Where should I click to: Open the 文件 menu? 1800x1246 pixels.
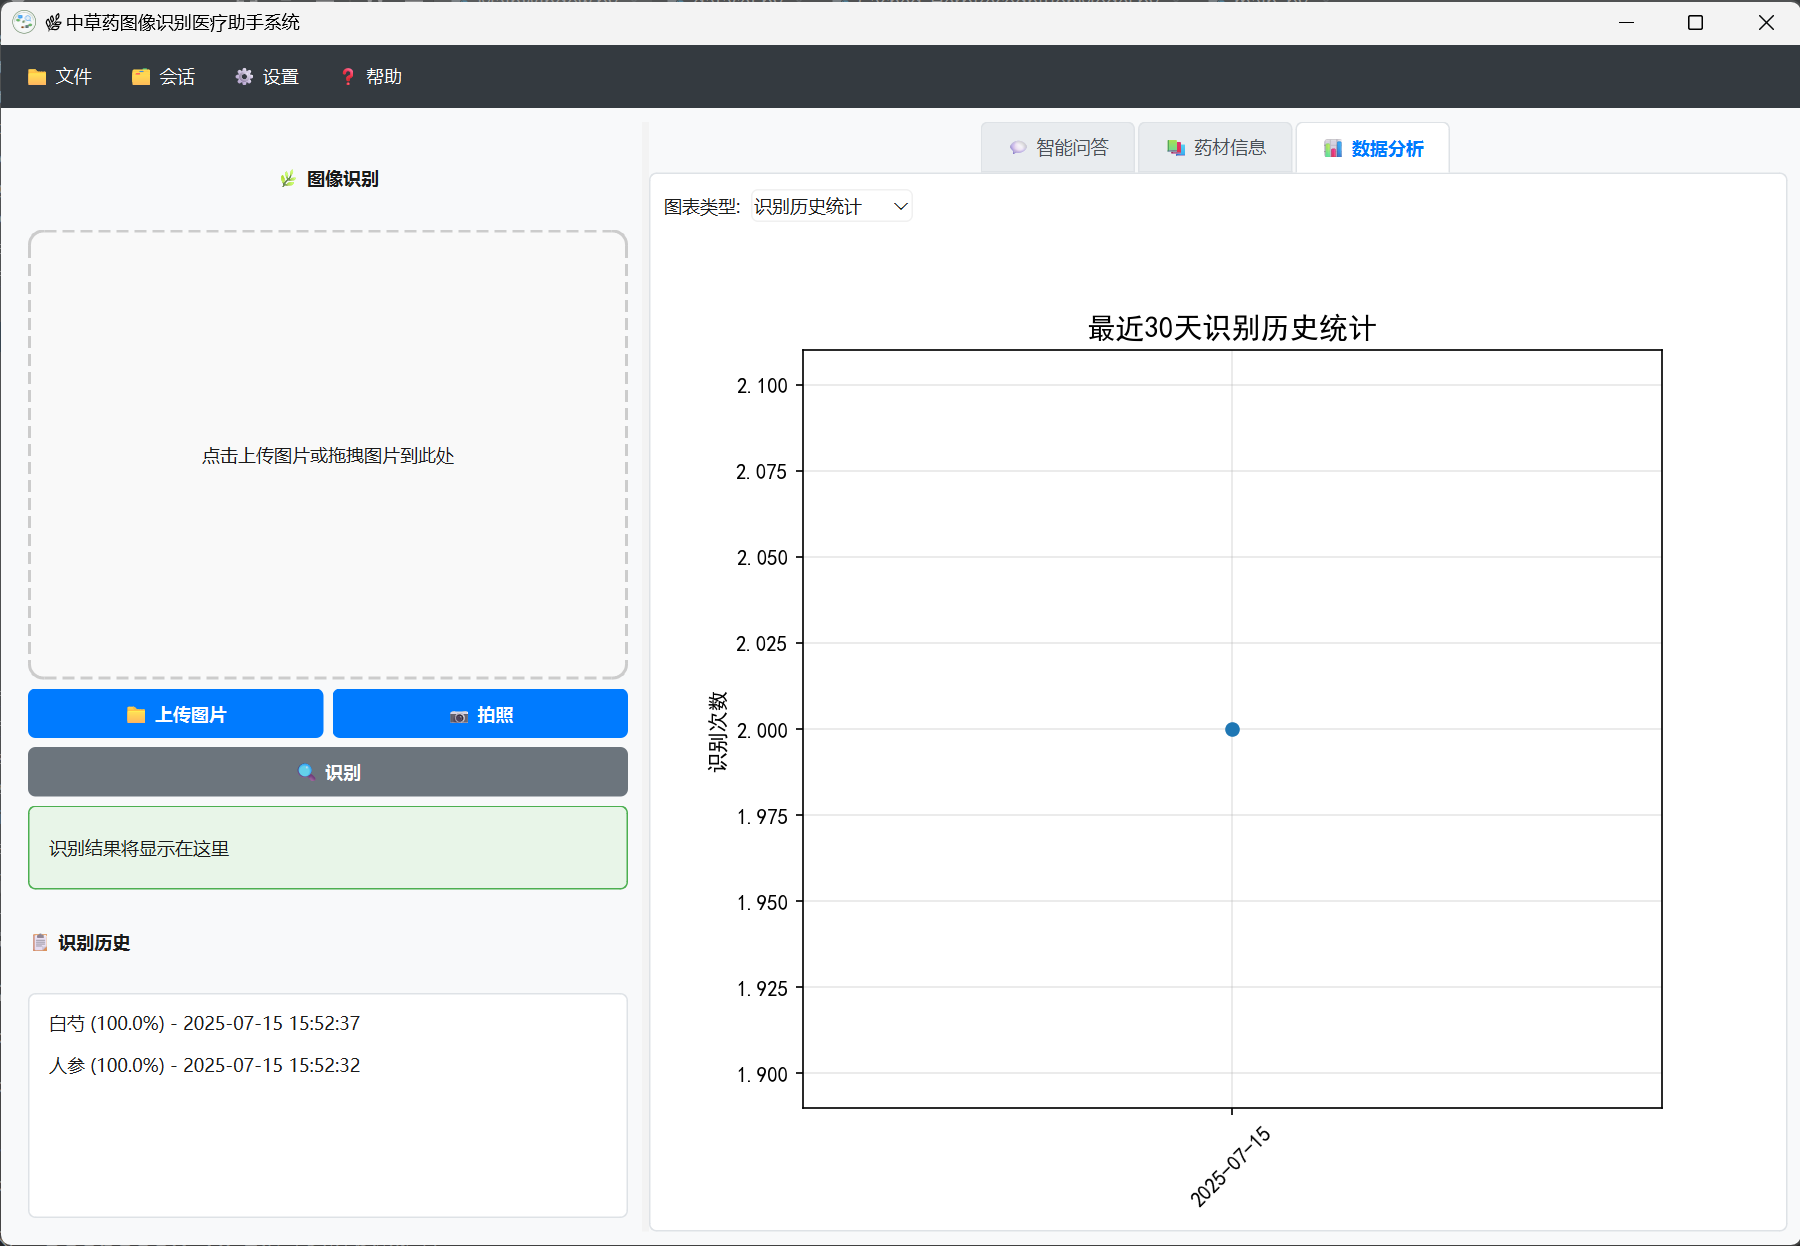click(x=60, y=77)
